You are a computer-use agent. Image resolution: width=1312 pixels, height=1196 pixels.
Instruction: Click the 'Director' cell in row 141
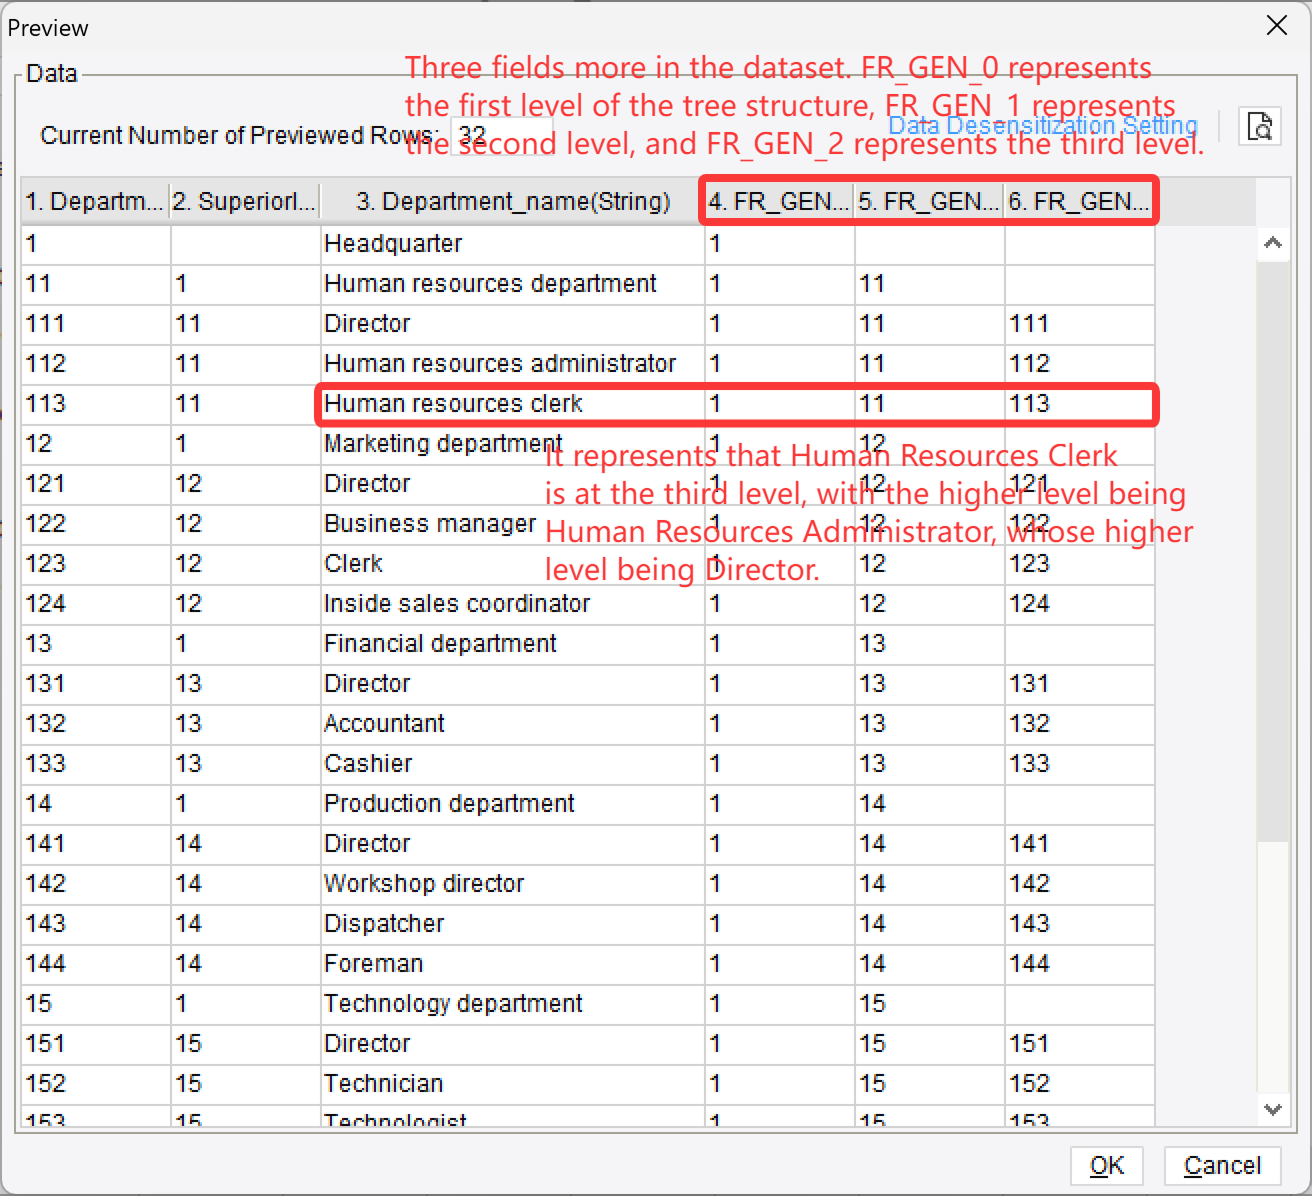[513, 844]
